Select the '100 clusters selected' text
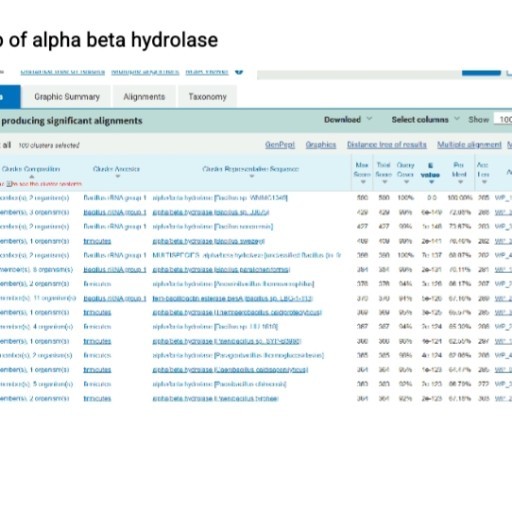This screenshot has height=512, width=512. [49, 145]
